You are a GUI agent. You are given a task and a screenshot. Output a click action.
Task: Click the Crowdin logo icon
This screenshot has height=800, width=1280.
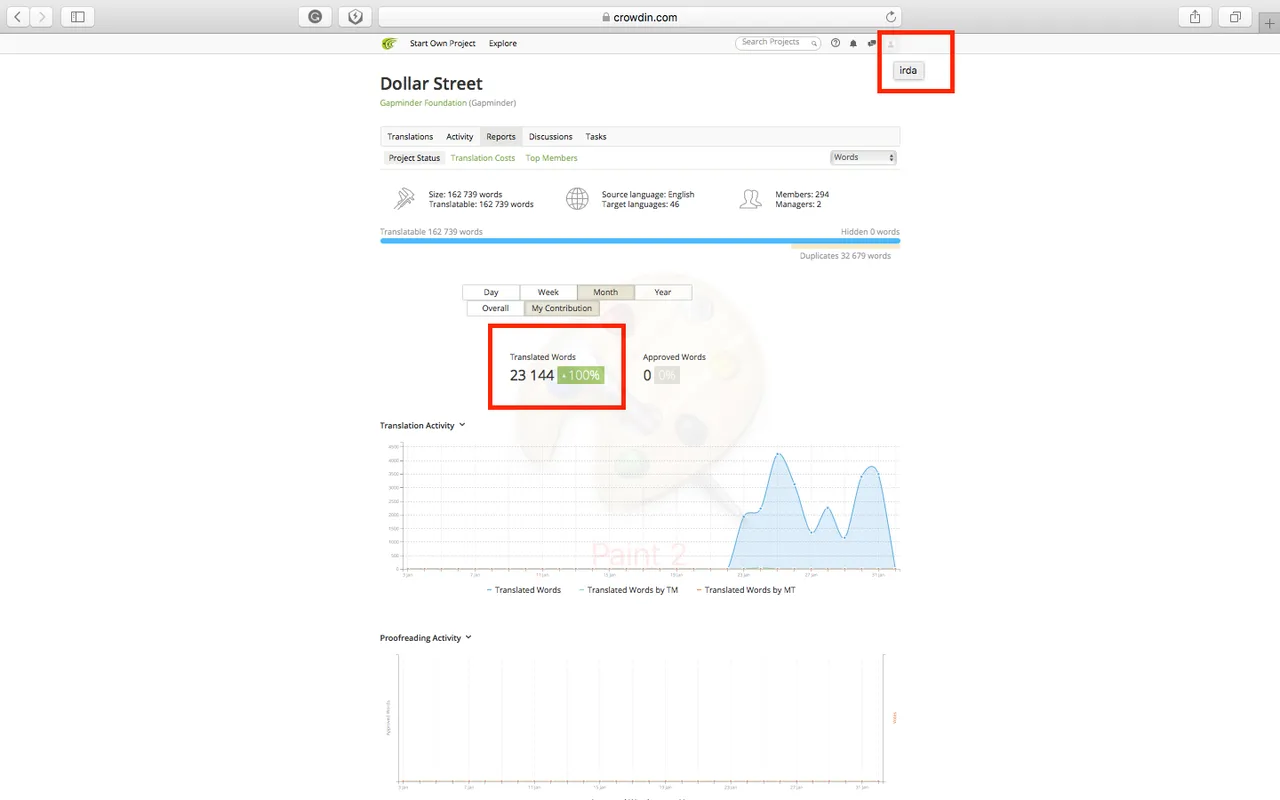389,43
